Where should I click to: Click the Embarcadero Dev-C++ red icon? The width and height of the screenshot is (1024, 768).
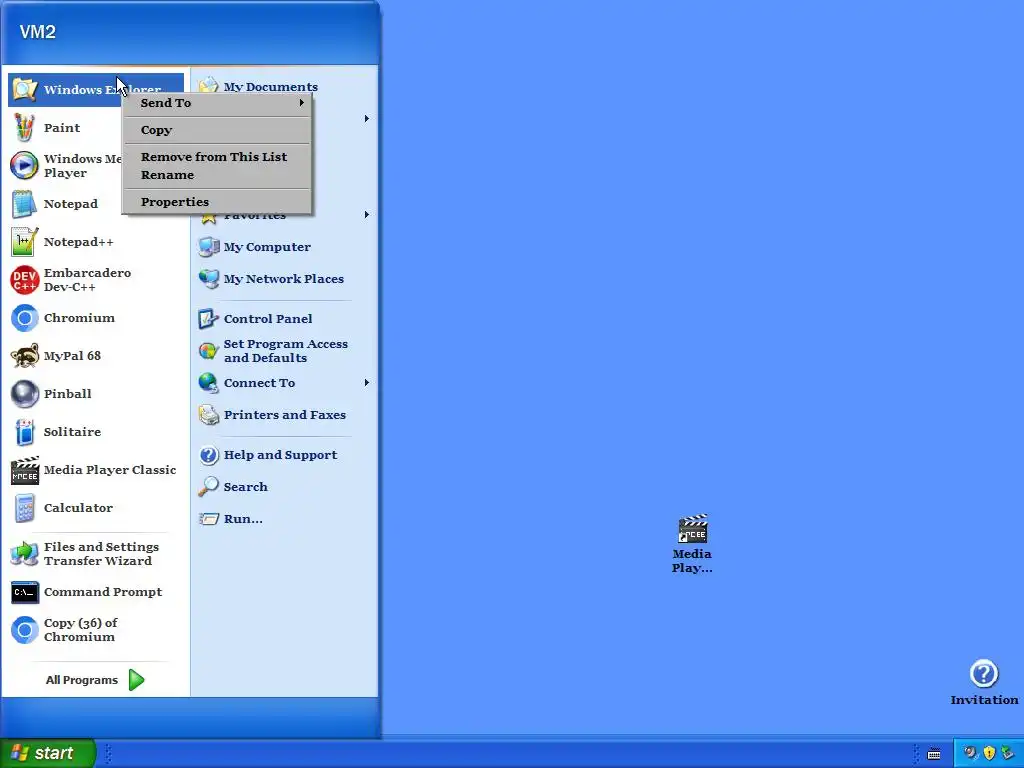[x=24, y=280]
